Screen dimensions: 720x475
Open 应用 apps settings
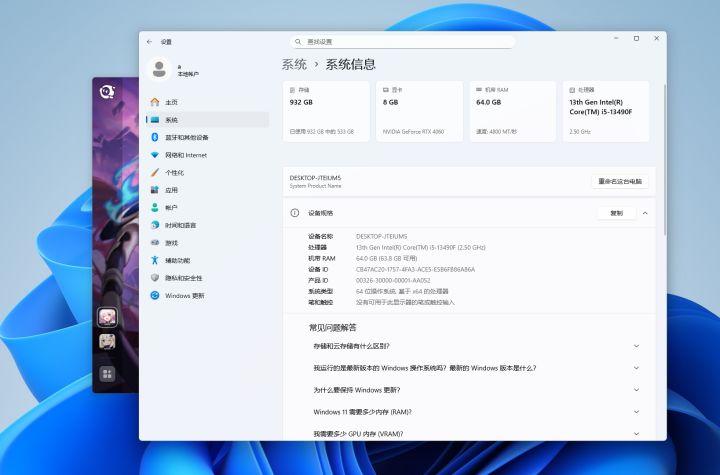(208, 190)
